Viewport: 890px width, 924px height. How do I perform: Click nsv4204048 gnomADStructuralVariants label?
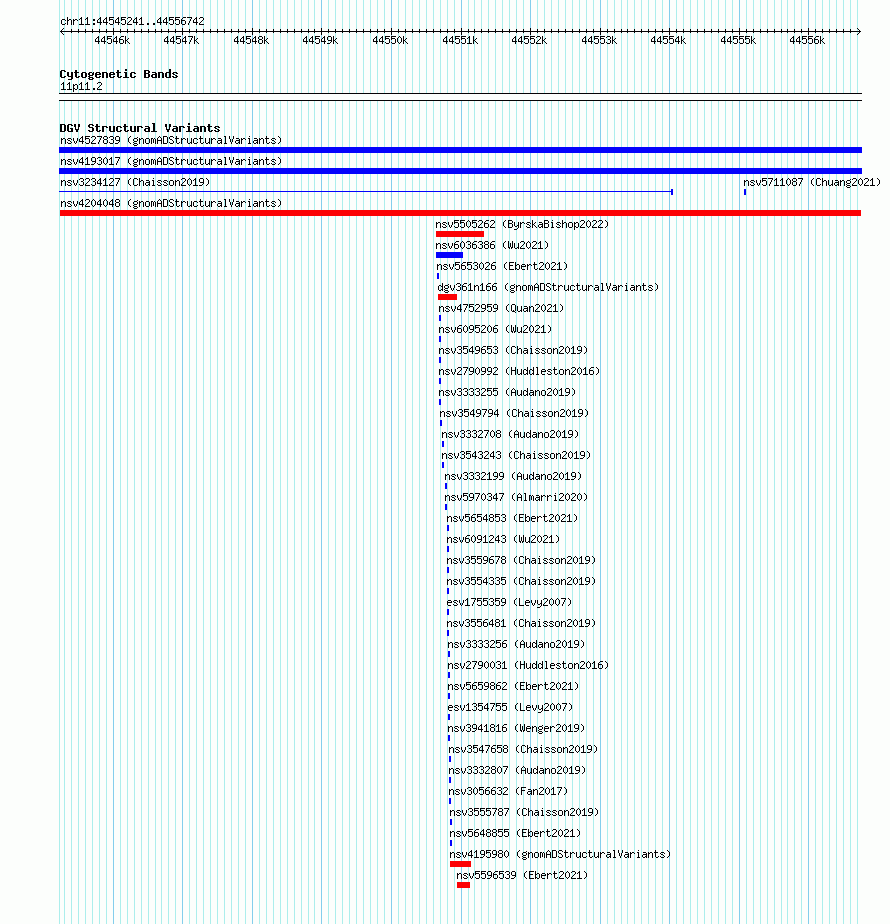171,203
